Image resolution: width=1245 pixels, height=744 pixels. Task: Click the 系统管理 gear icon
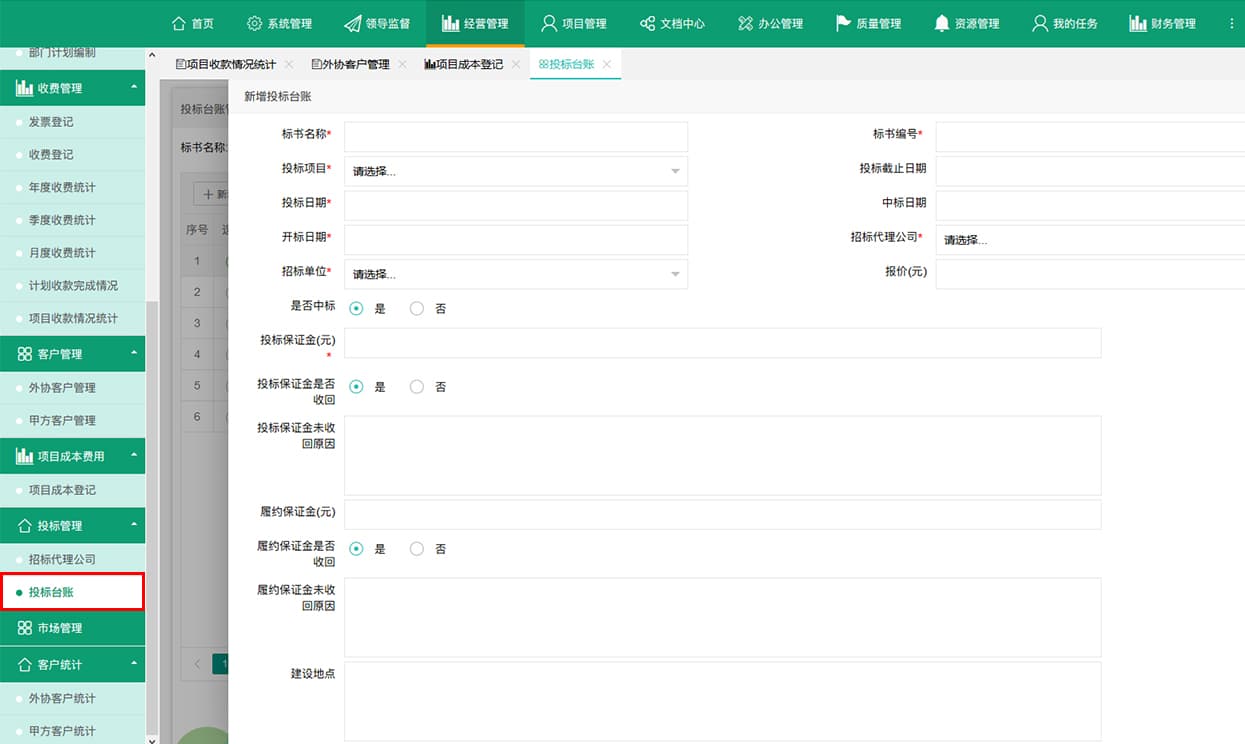point(254,23)
